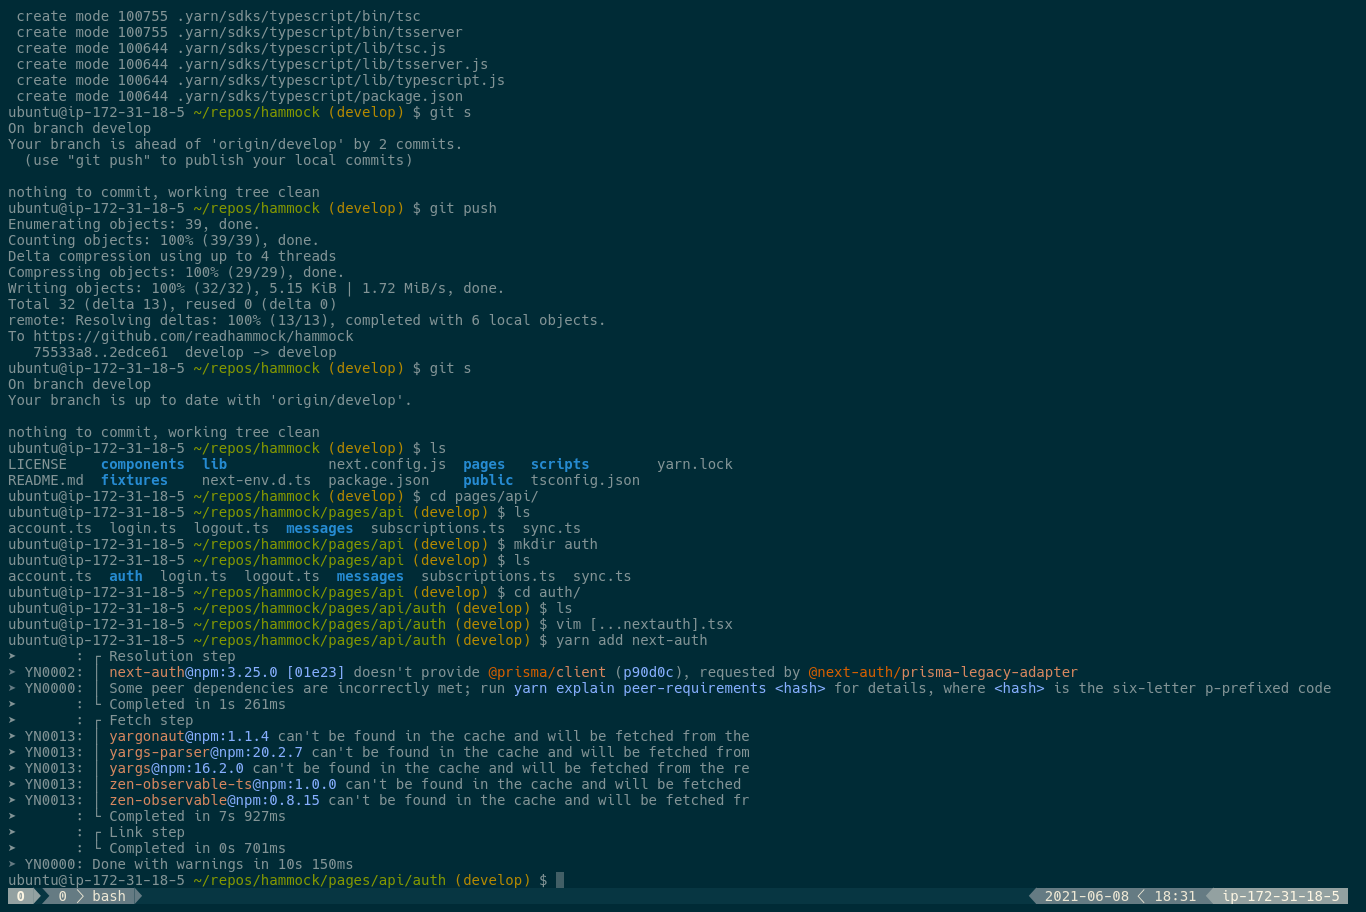Click the 'Fetch step' heading
Image resolution: width=1366 pixels, height=912 pixels.
click(x=151, y=720)
